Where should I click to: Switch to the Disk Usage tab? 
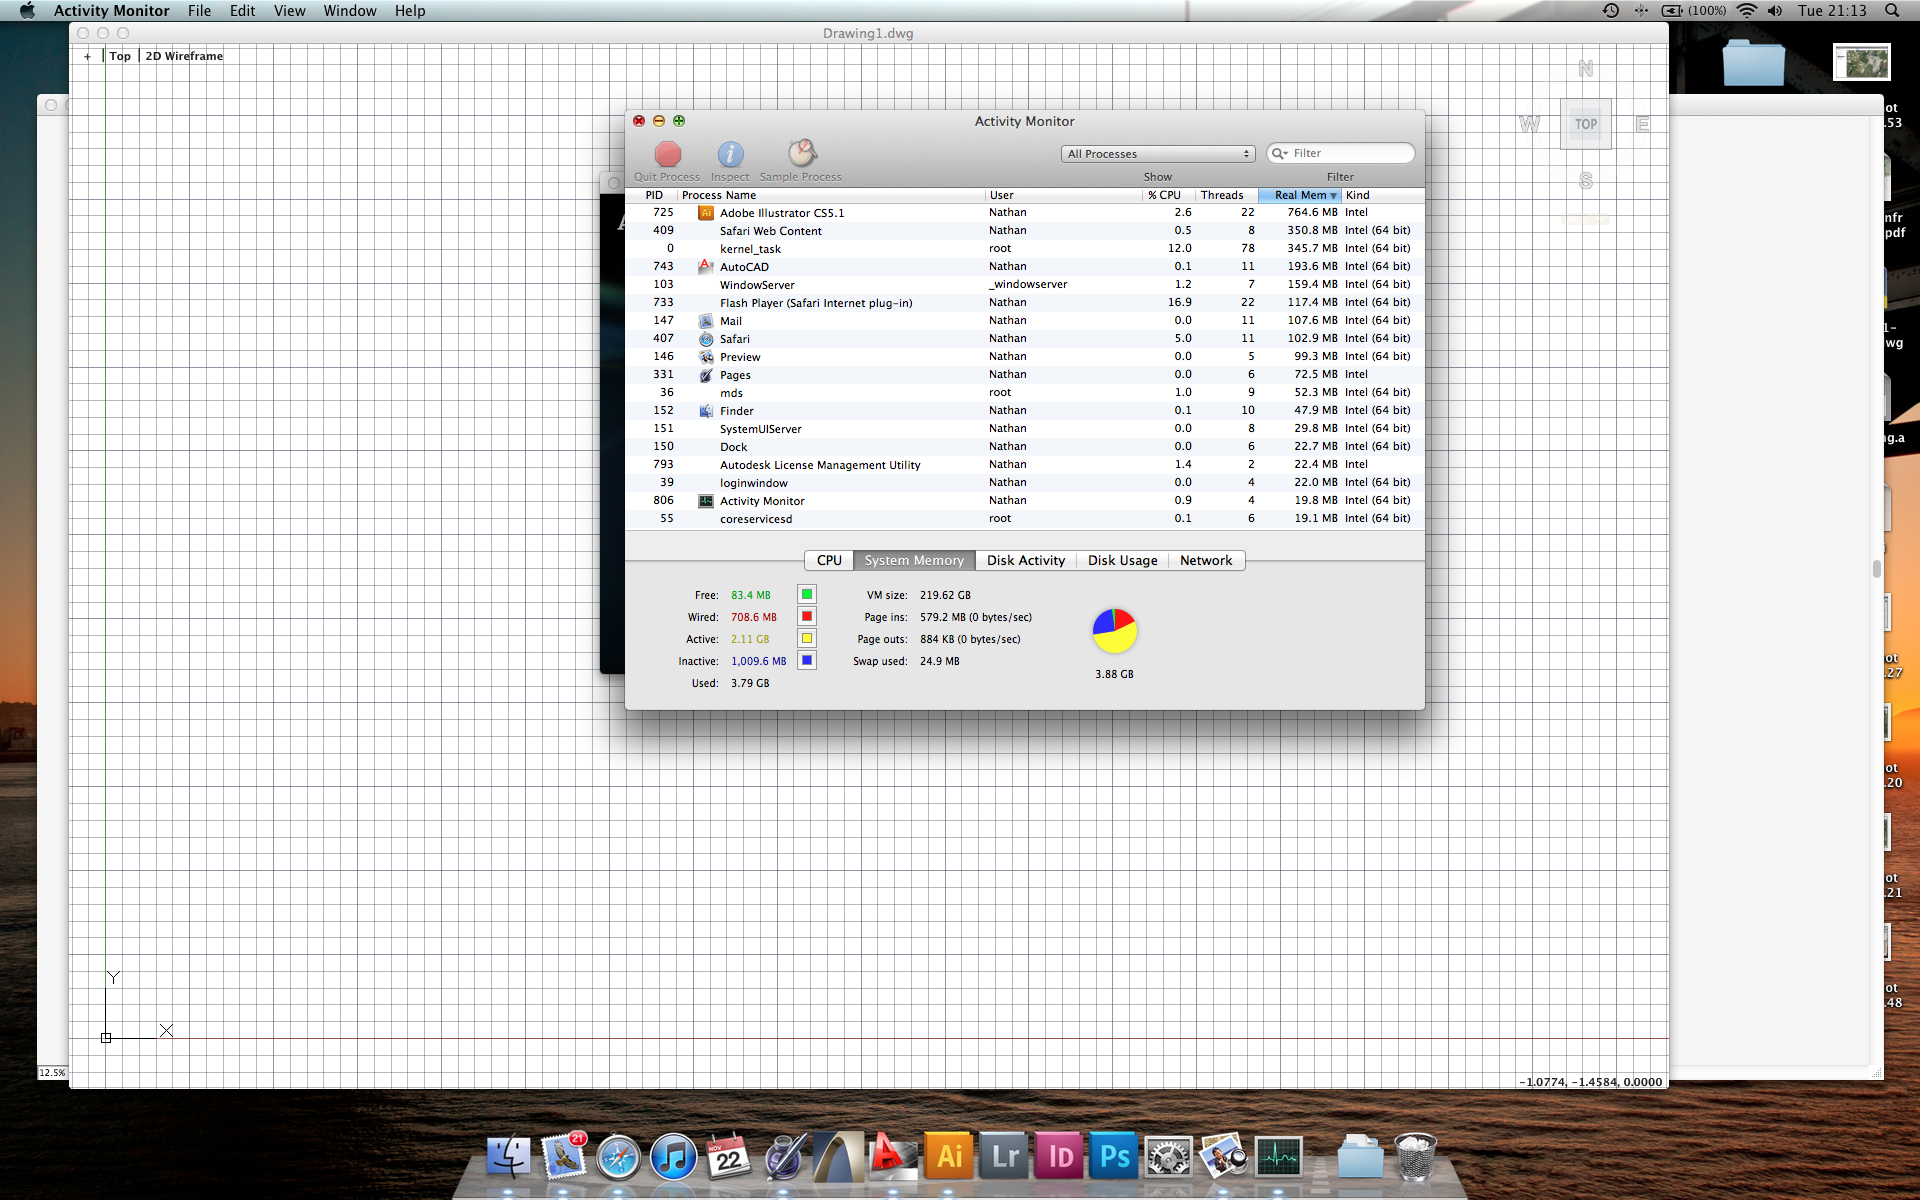[1123, 560]
